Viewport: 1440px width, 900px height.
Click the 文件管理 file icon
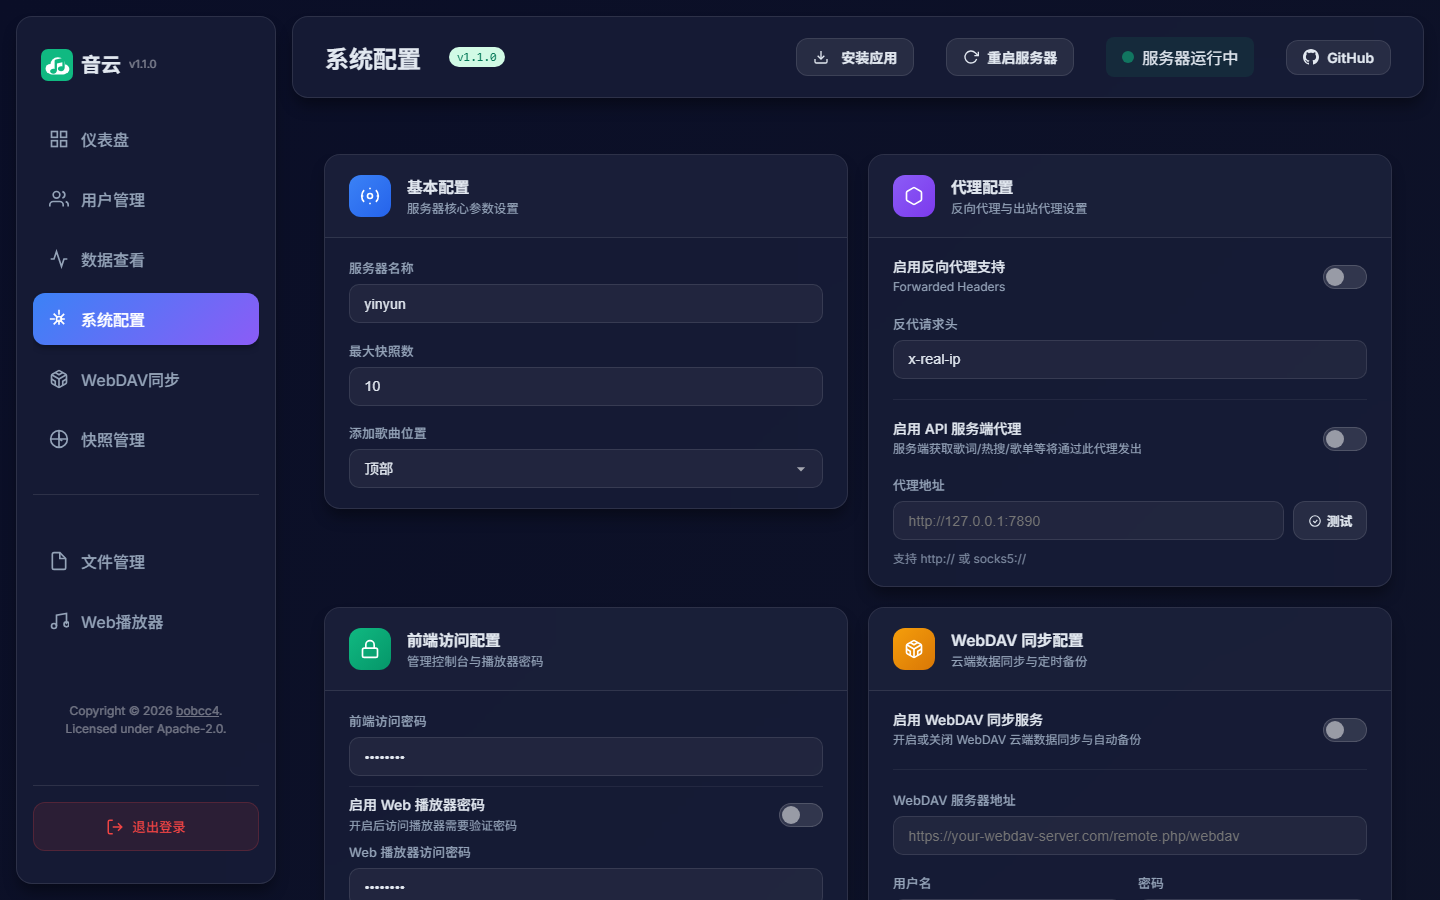click(x=59, y=561)
